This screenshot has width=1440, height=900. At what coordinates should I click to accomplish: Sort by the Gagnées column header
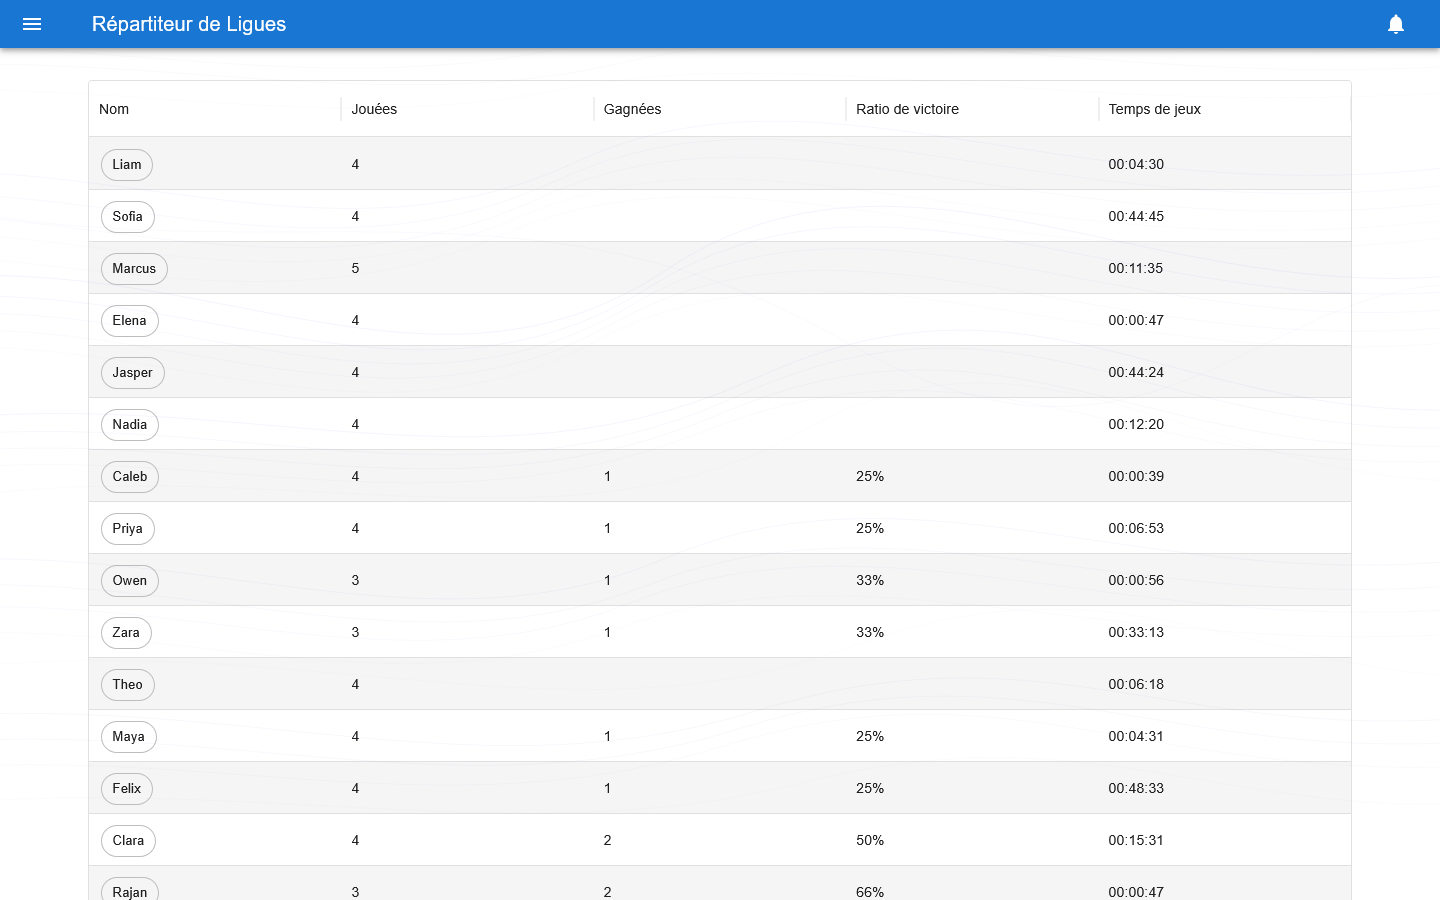pos(632,109)
